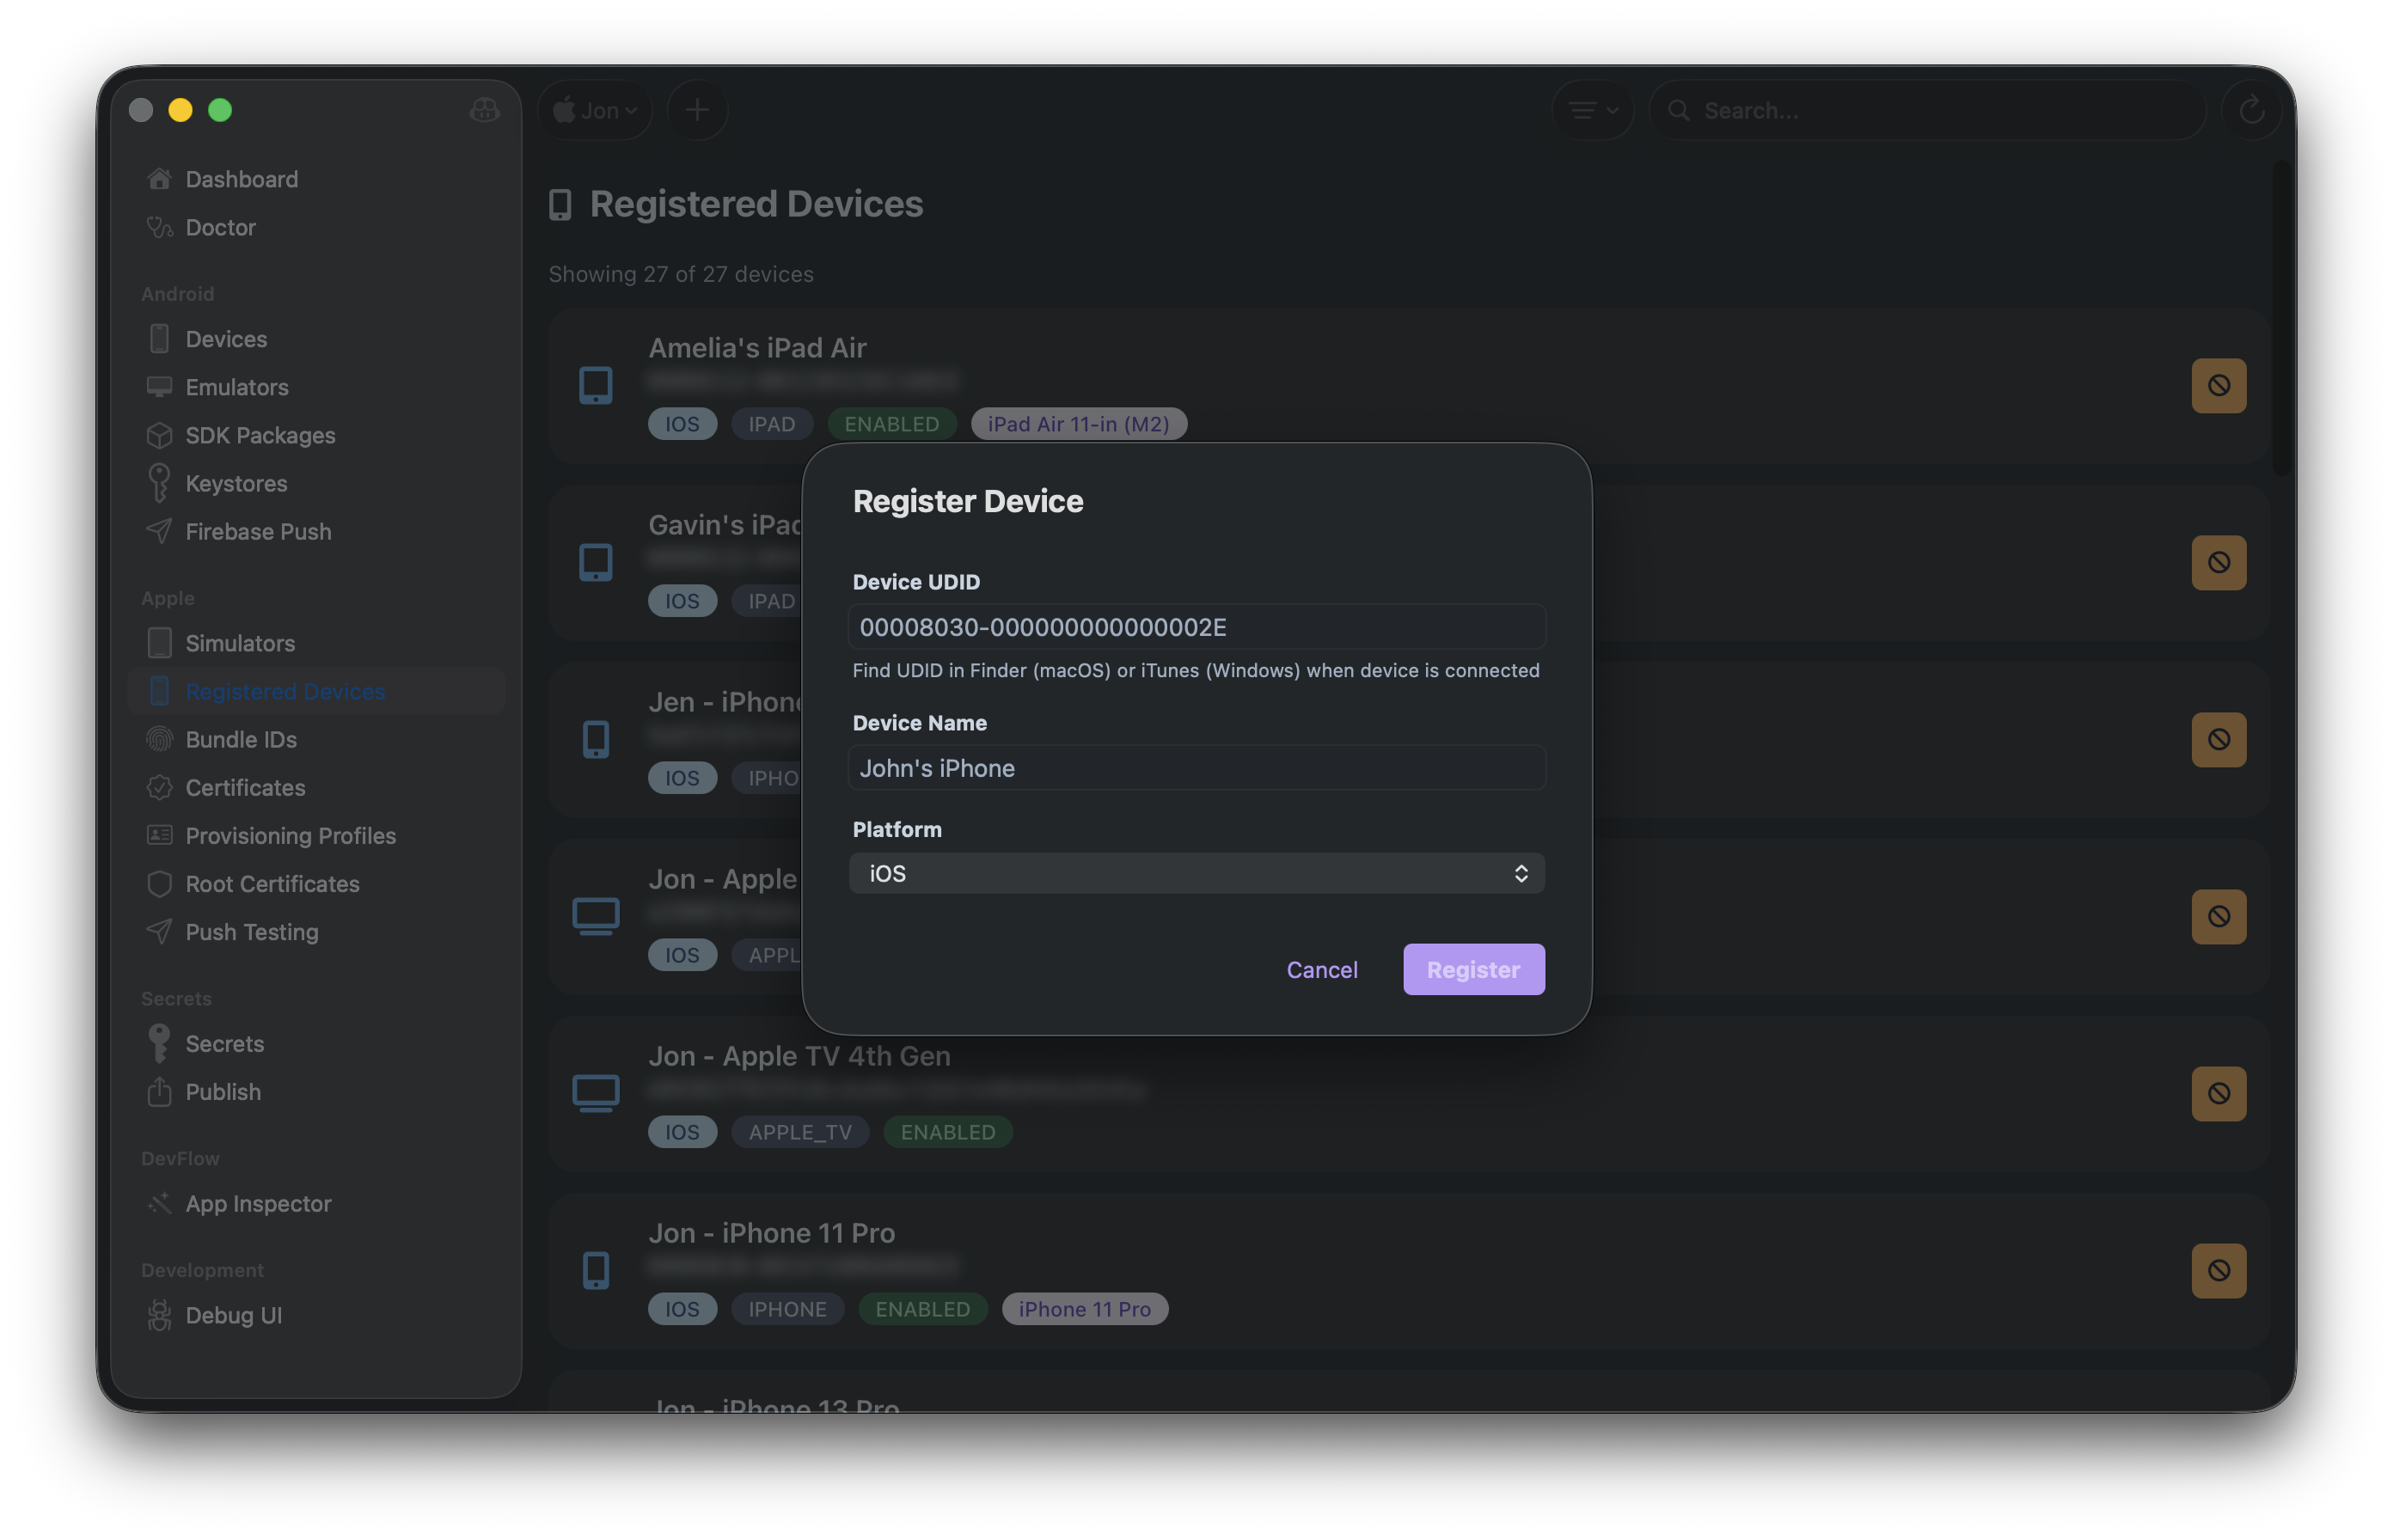The width and height of the screenshot is (2393, 1540).
Task: Disable Amelia's iPad Air device
Action: click(x=2219, y=386)
